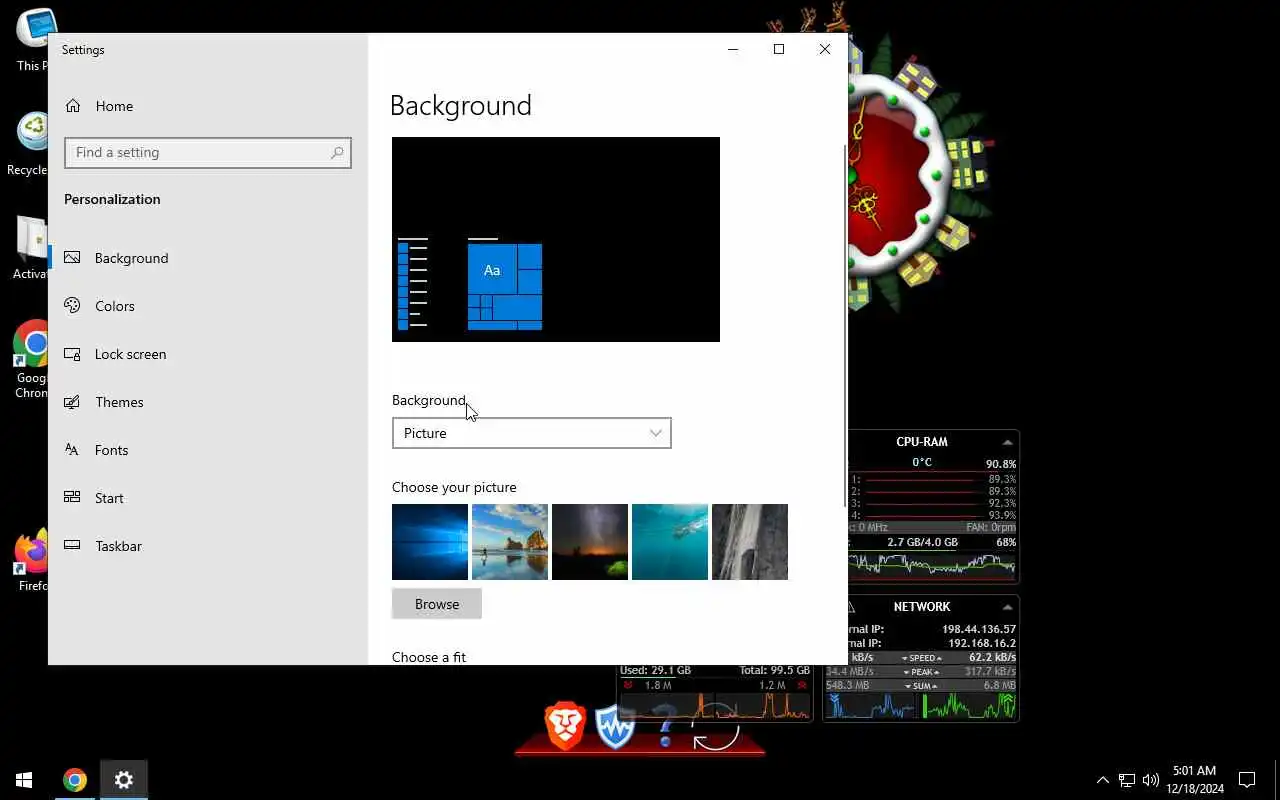Open the Action Center notifications icon
Screen dimensions: 1280x800
(x=1247, y=780)
